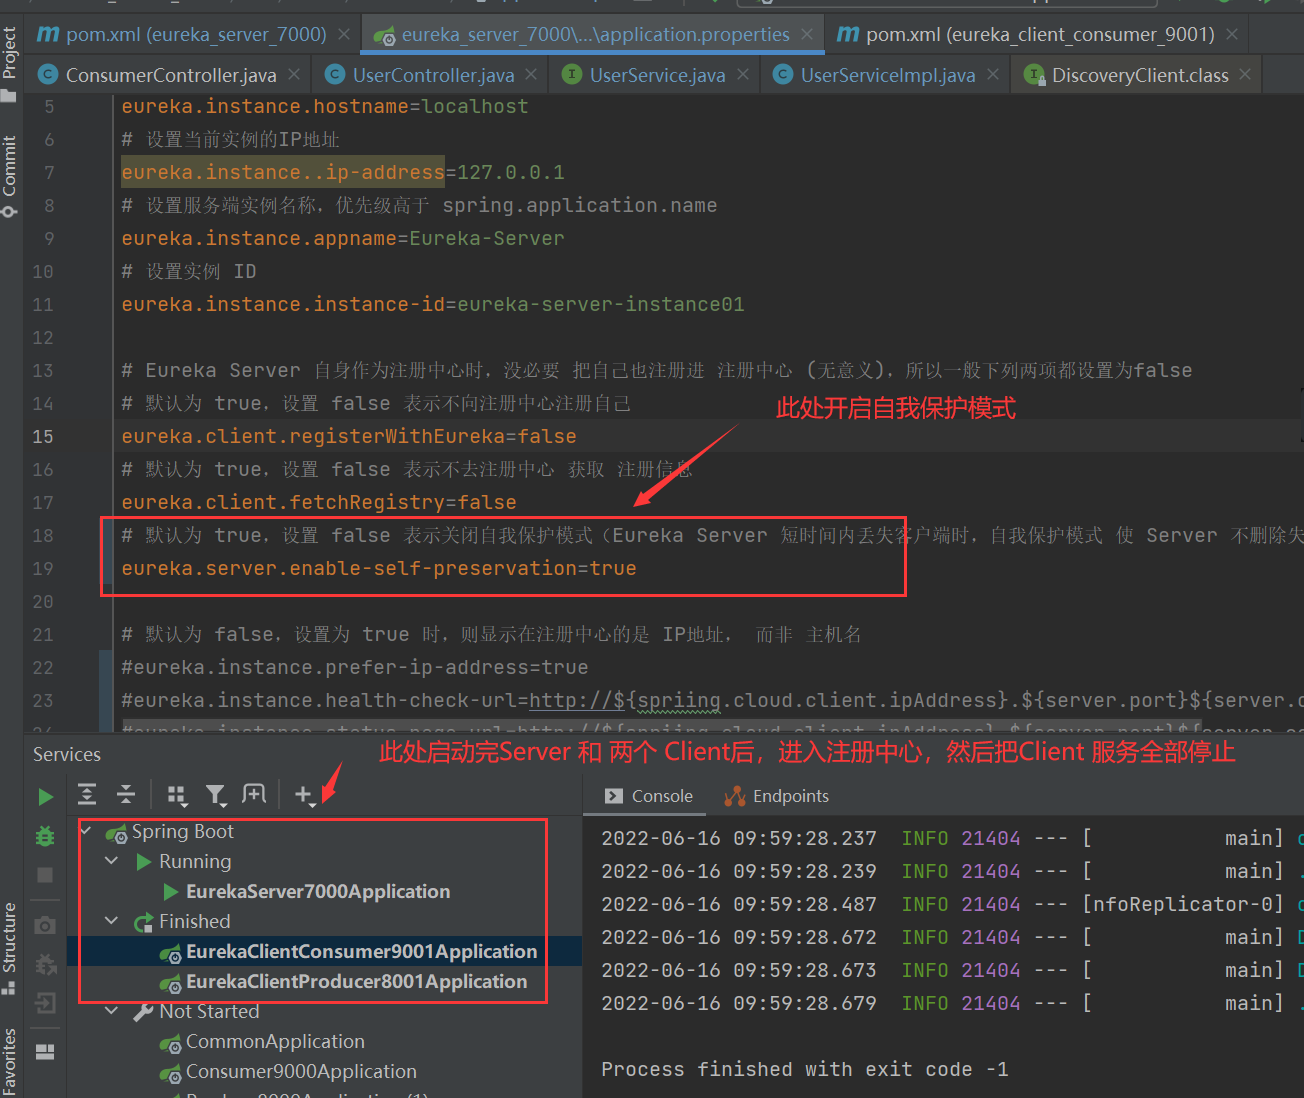The height and width of the screenshot is (1098, 1304).
Task: Click the Open in New Tab icon
Action: click(x=254, y=794)
